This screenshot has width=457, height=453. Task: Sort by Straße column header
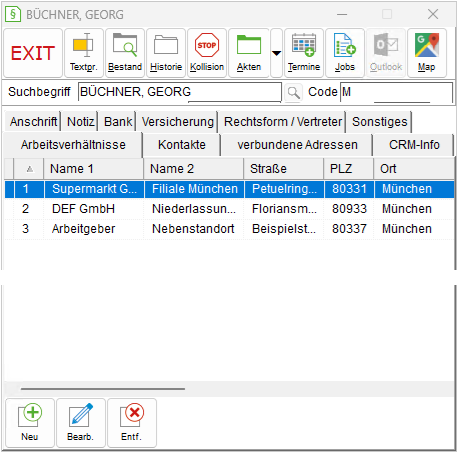click(284, 169)
